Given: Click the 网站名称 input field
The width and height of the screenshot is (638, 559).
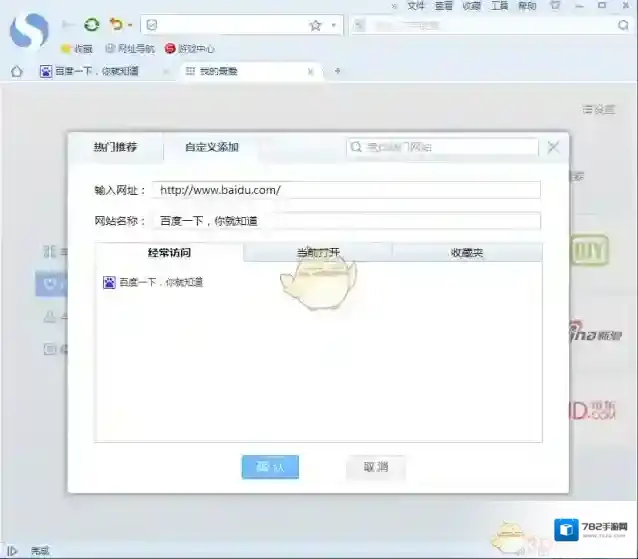Looking at the screenshot, I should 346,221.
